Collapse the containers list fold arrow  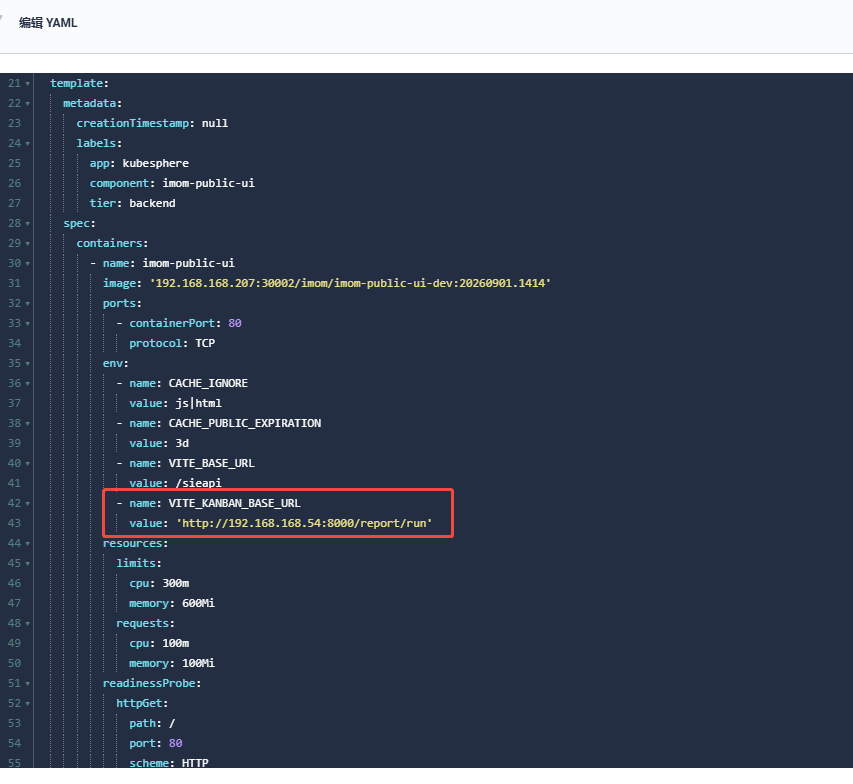pos(28,244)
